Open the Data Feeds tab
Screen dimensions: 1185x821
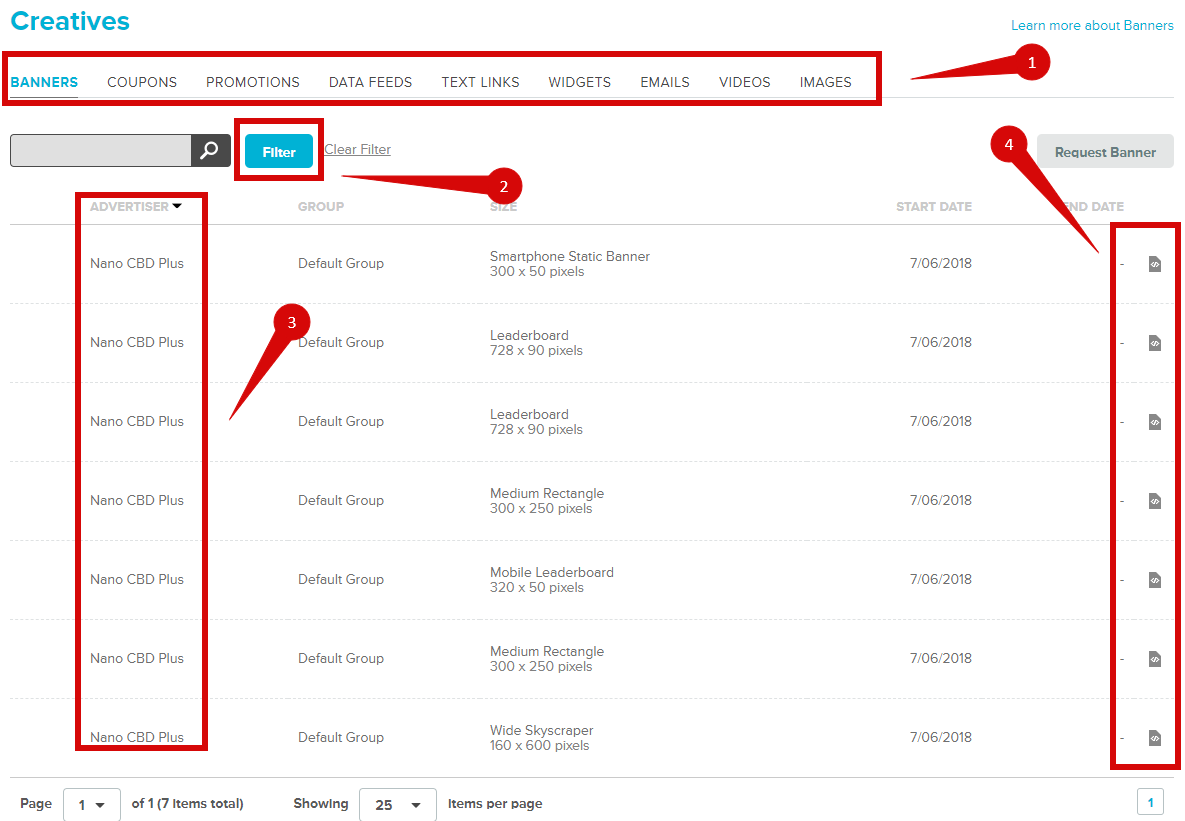click(370, 82)
